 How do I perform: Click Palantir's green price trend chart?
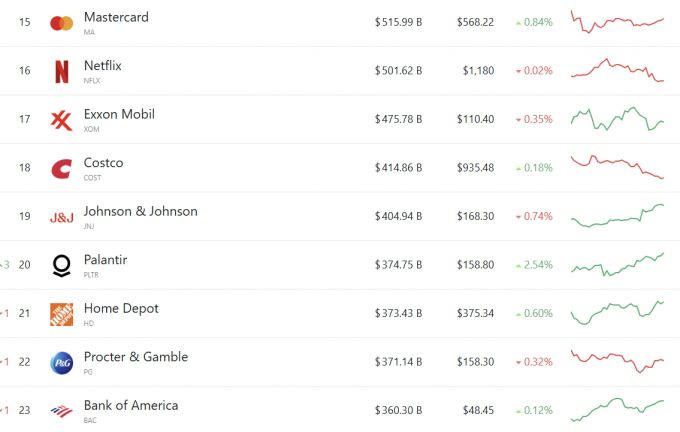tap(616, 264)
